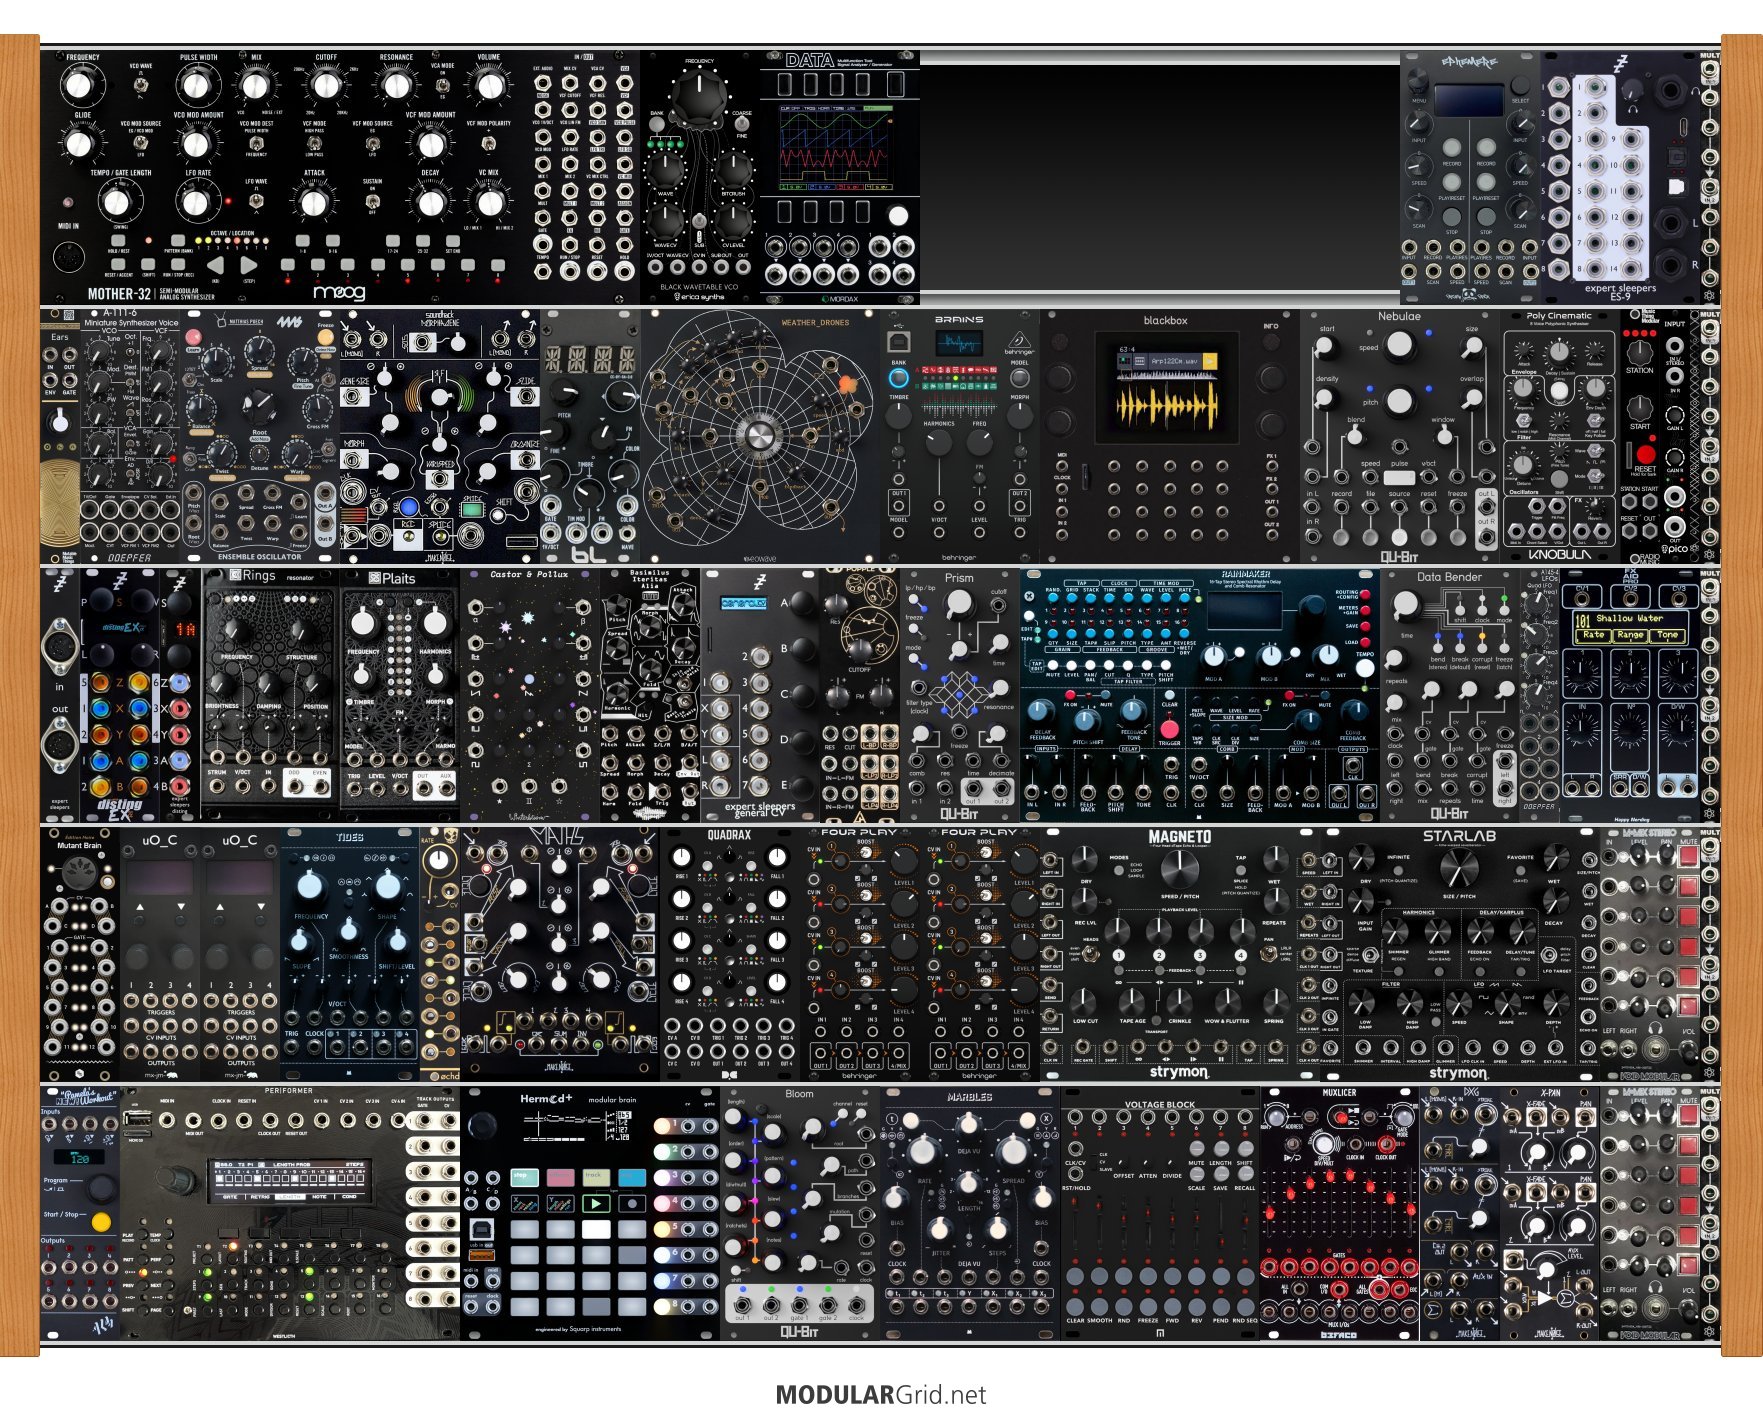This screenshot has height=1416, width=1763.
Task: Flip the Mother-32 VCA Mode switch
Action: 442,86
